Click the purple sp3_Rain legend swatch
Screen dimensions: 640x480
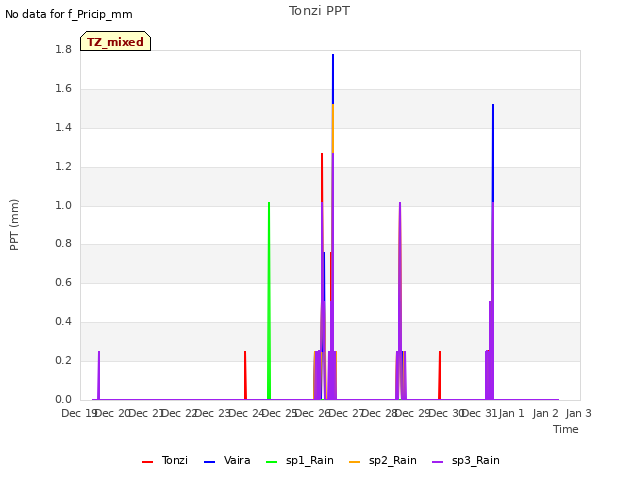(438, 462)
